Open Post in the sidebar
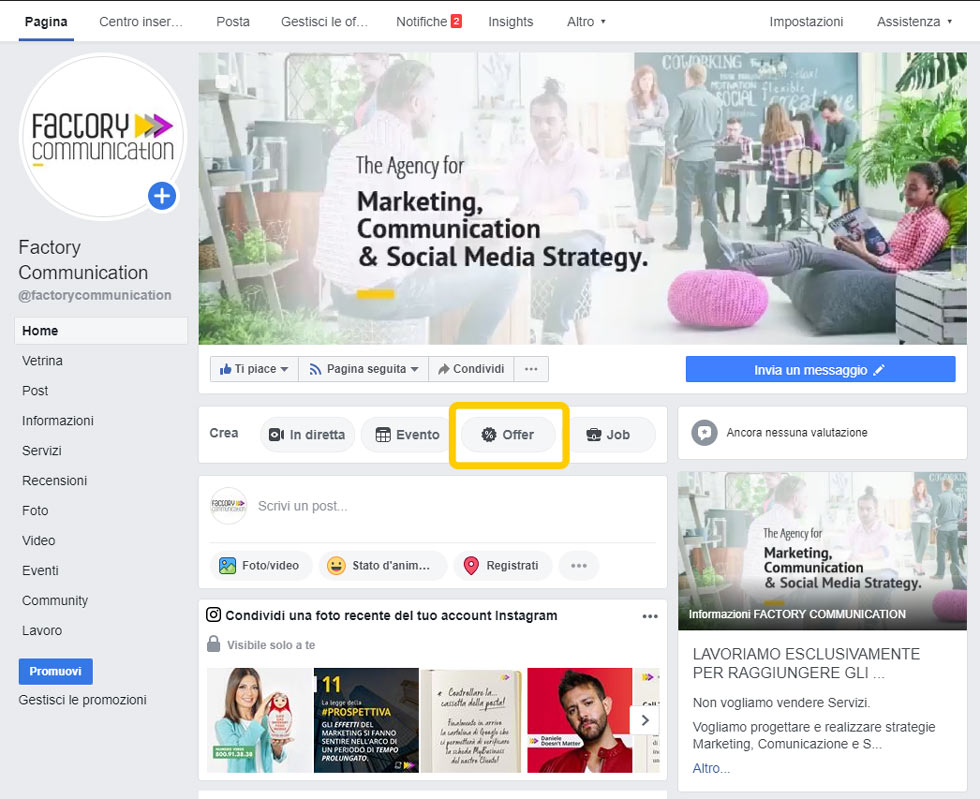Screen dimensions: 980x799 coord(35,391)
